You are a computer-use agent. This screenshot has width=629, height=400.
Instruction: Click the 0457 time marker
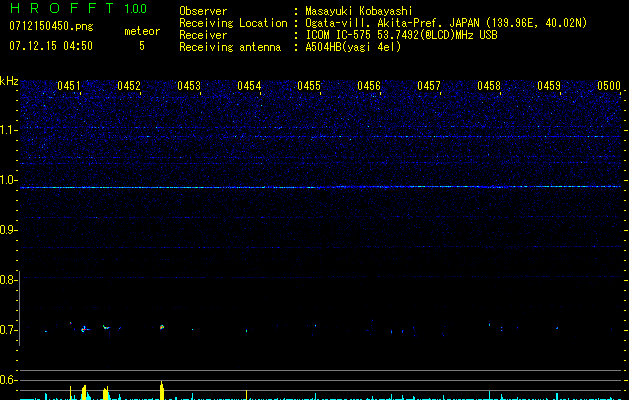(x=429, y=87)
